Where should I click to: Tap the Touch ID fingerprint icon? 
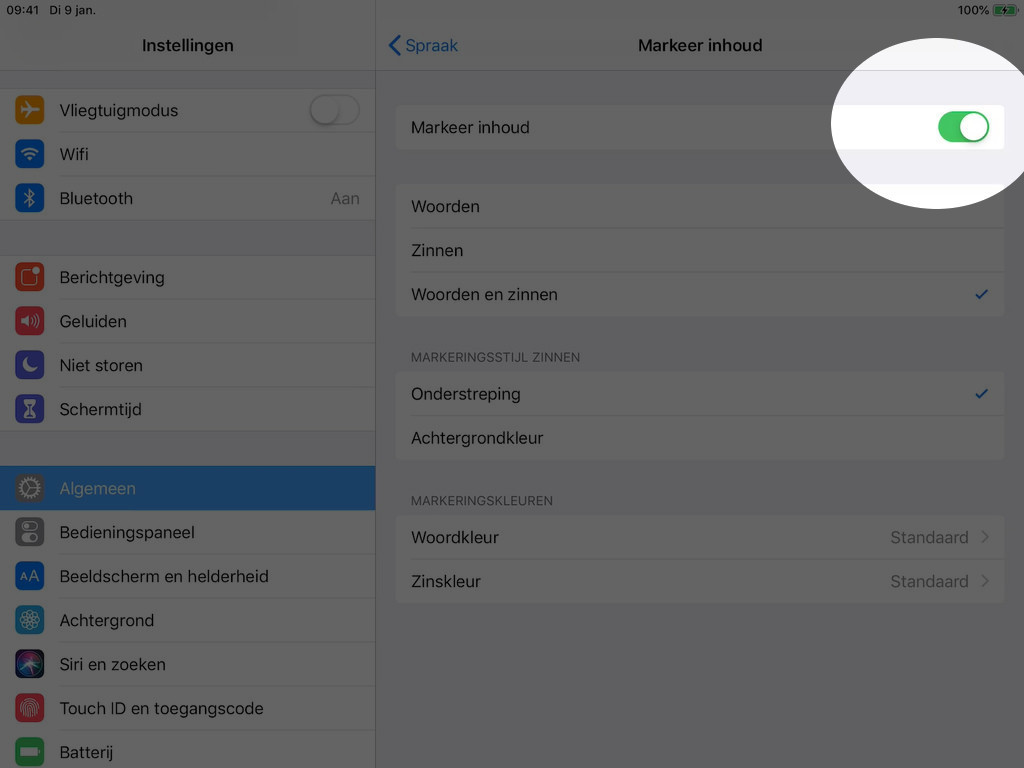click(29, 708)
